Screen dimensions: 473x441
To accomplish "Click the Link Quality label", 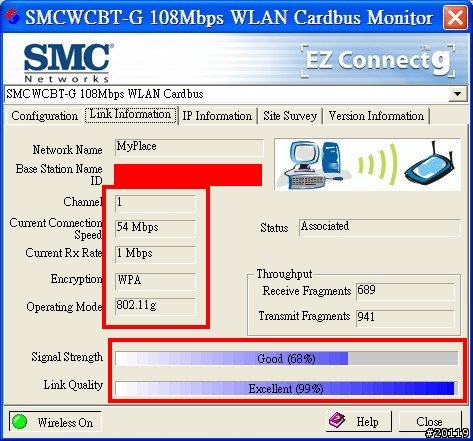I will (73, 385).
